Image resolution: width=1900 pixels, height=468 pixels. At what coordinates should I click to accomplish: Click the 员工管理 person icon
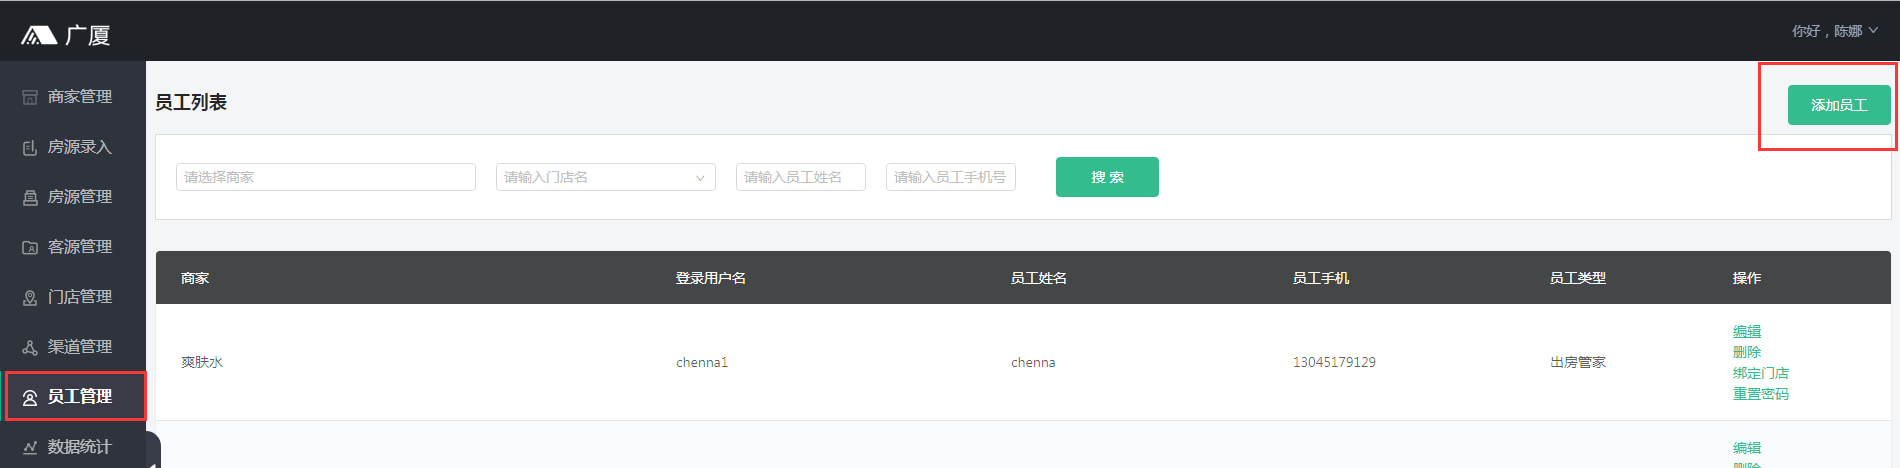(30, 397)
